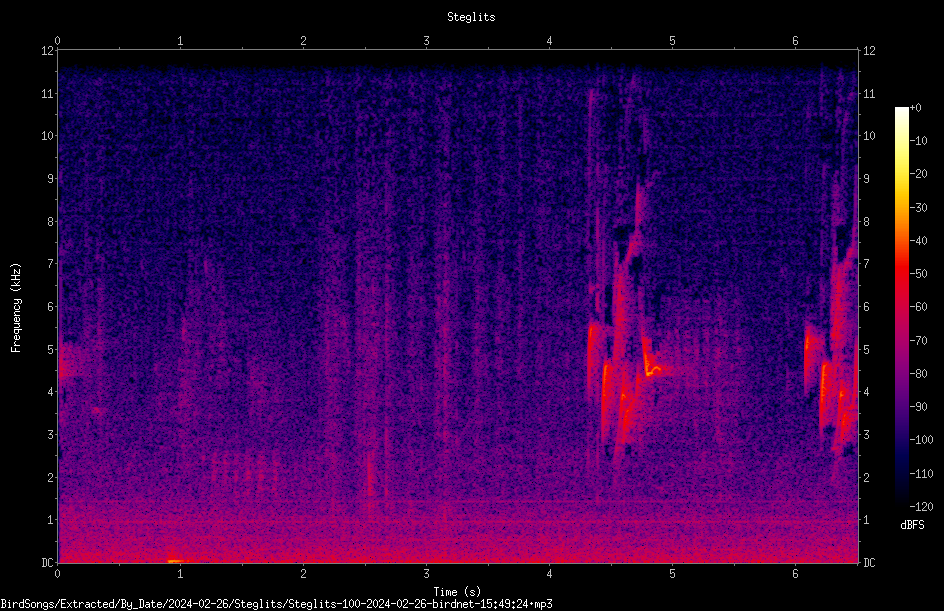Image resolution: width=944 pixels, height=611 pixels.
Task: Click the 8 kHz label on right axis
Action: point(866,222)
